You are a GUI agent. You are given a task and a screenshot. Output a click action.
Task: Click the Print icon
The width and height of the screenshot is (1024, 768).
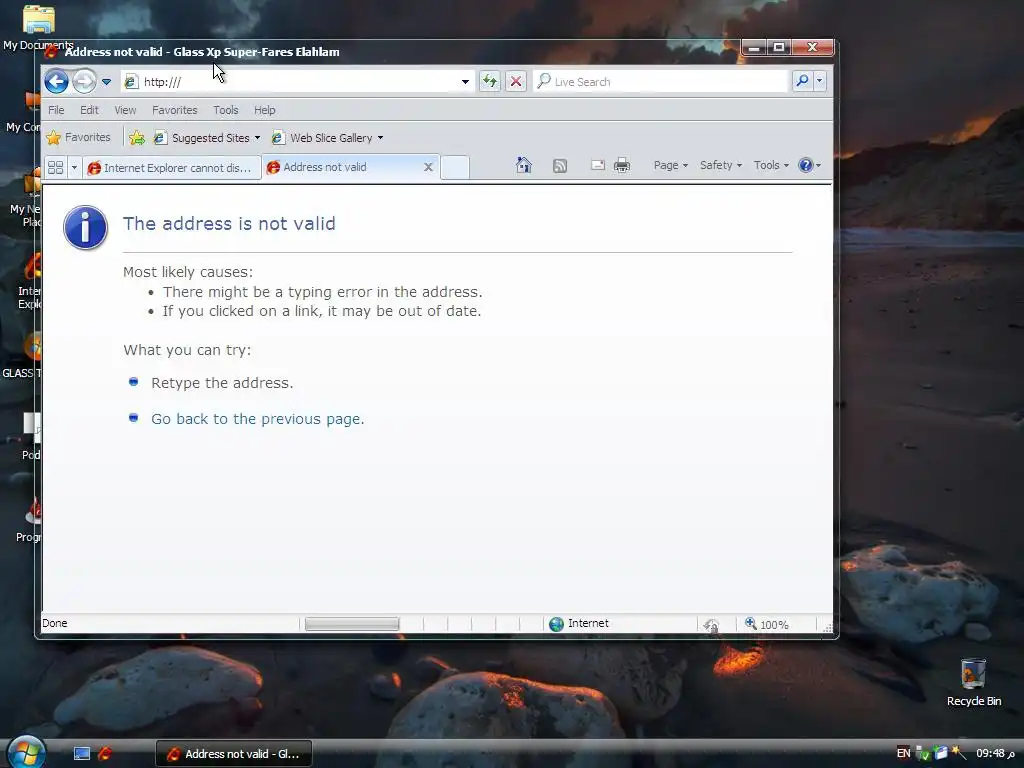pos(622,165)
